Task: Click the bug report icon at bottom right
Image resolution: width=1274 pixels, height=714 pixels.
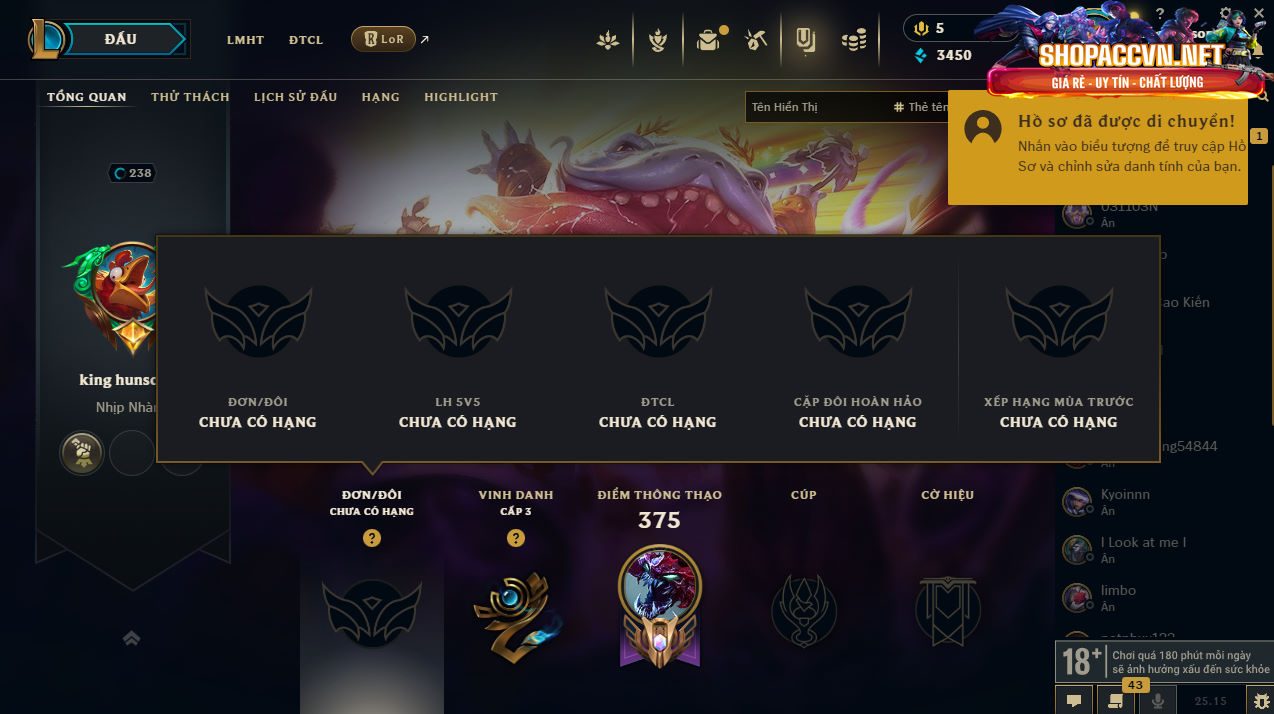Action: click(1259, 701)
